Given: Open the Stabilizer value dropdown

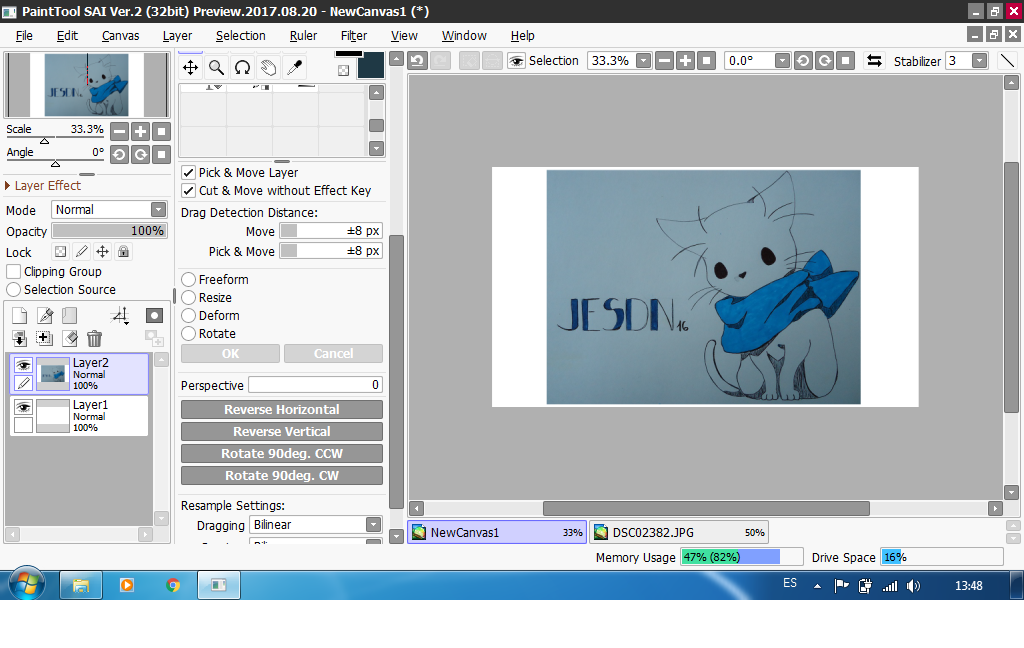Looking at the screenshot, I should (x=979, y=61).
